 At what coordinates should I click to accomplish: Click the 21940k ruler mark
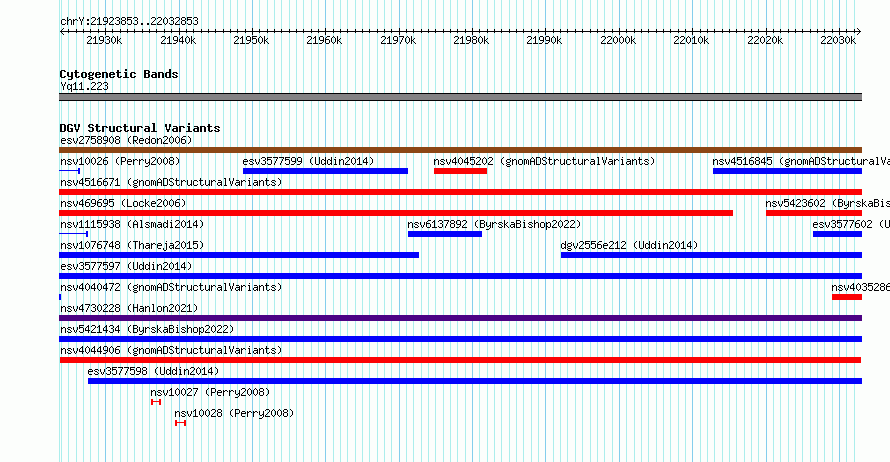tap(178, 40)
